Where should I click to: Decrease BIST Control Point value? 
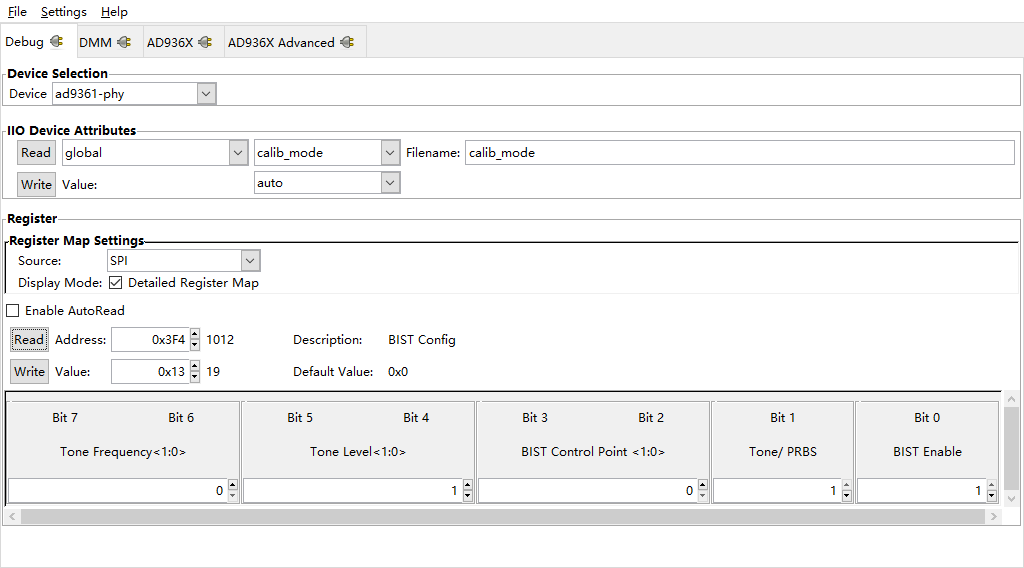click(703, 496)
